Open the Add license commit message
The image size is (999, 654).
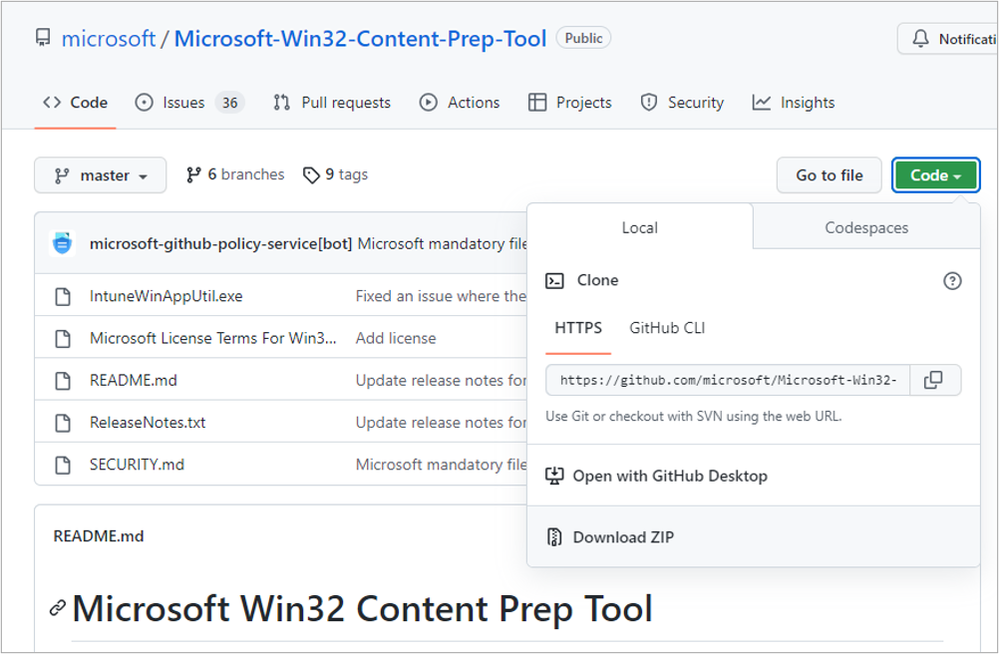[396, 338]
